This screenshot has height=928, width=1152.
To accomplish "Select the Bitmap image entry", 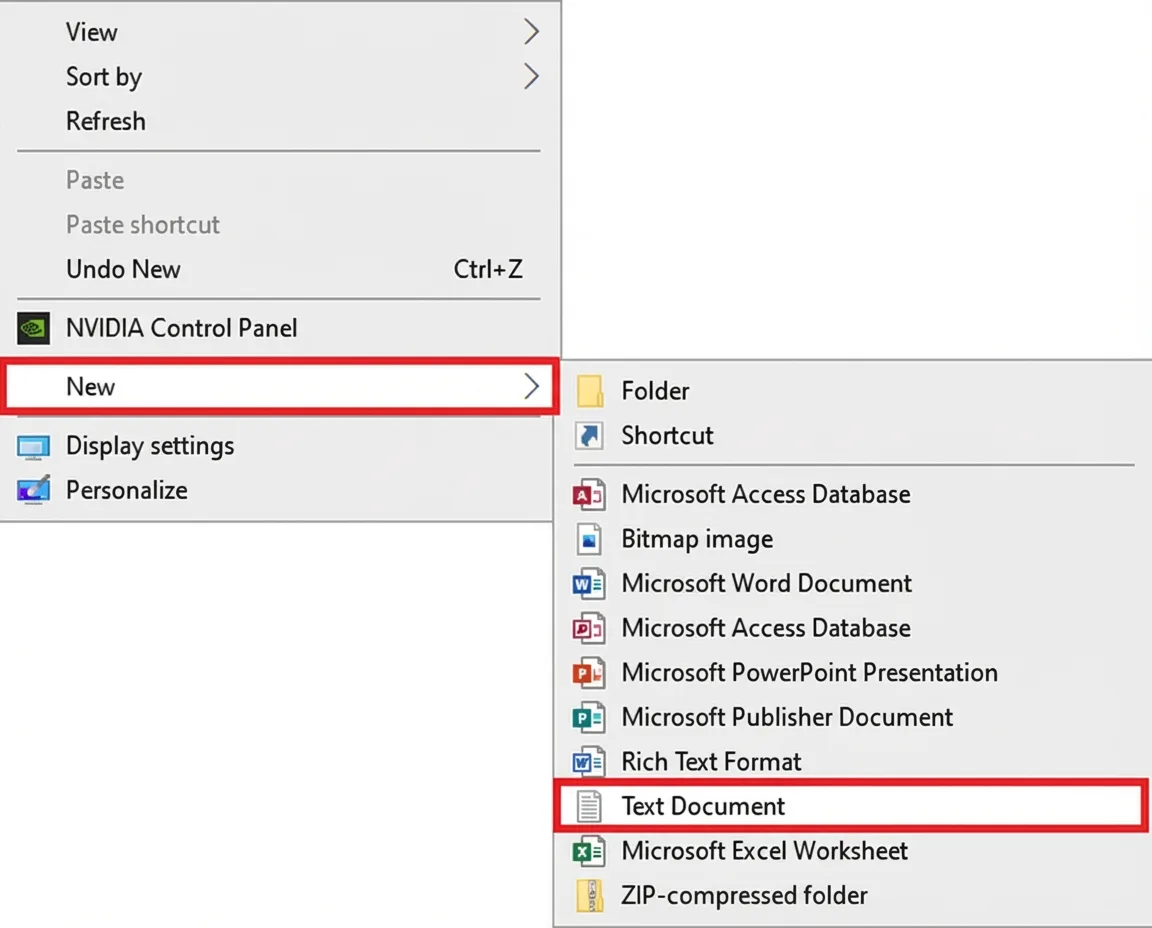I will click(x=850, y=539).
